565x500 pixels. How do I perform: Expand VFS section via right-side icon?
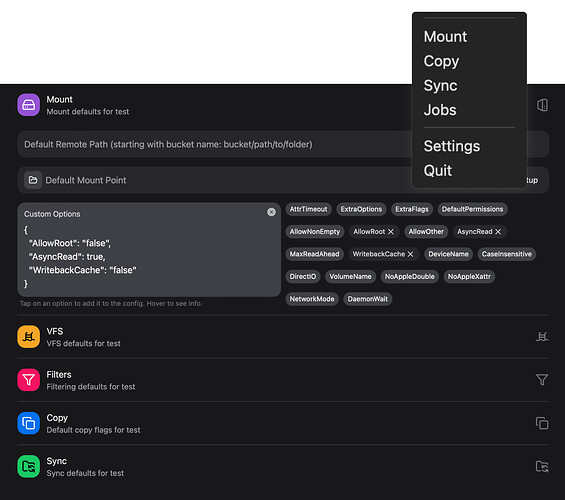[542, 337]
